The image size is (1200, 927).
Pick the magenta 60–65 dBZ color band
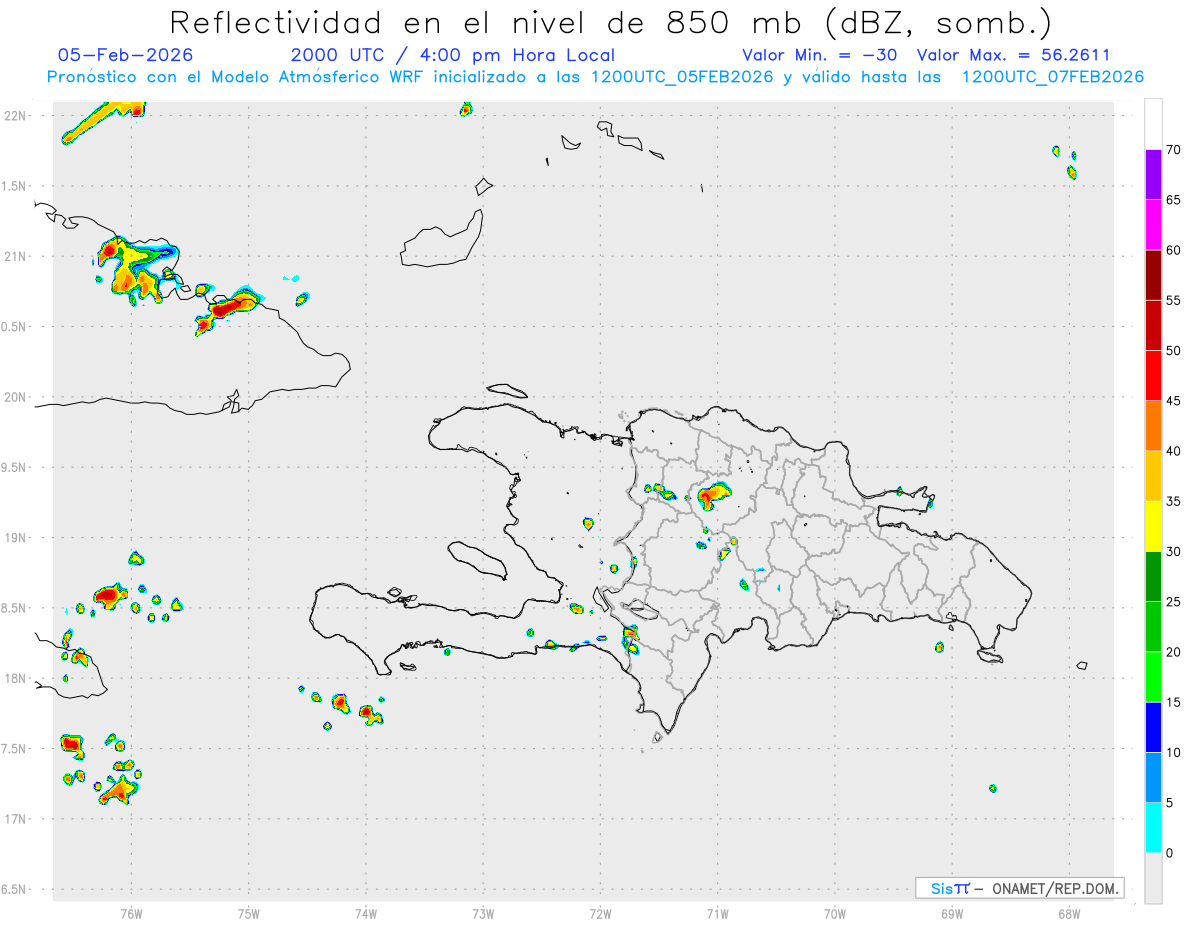tap(1153, 225)
